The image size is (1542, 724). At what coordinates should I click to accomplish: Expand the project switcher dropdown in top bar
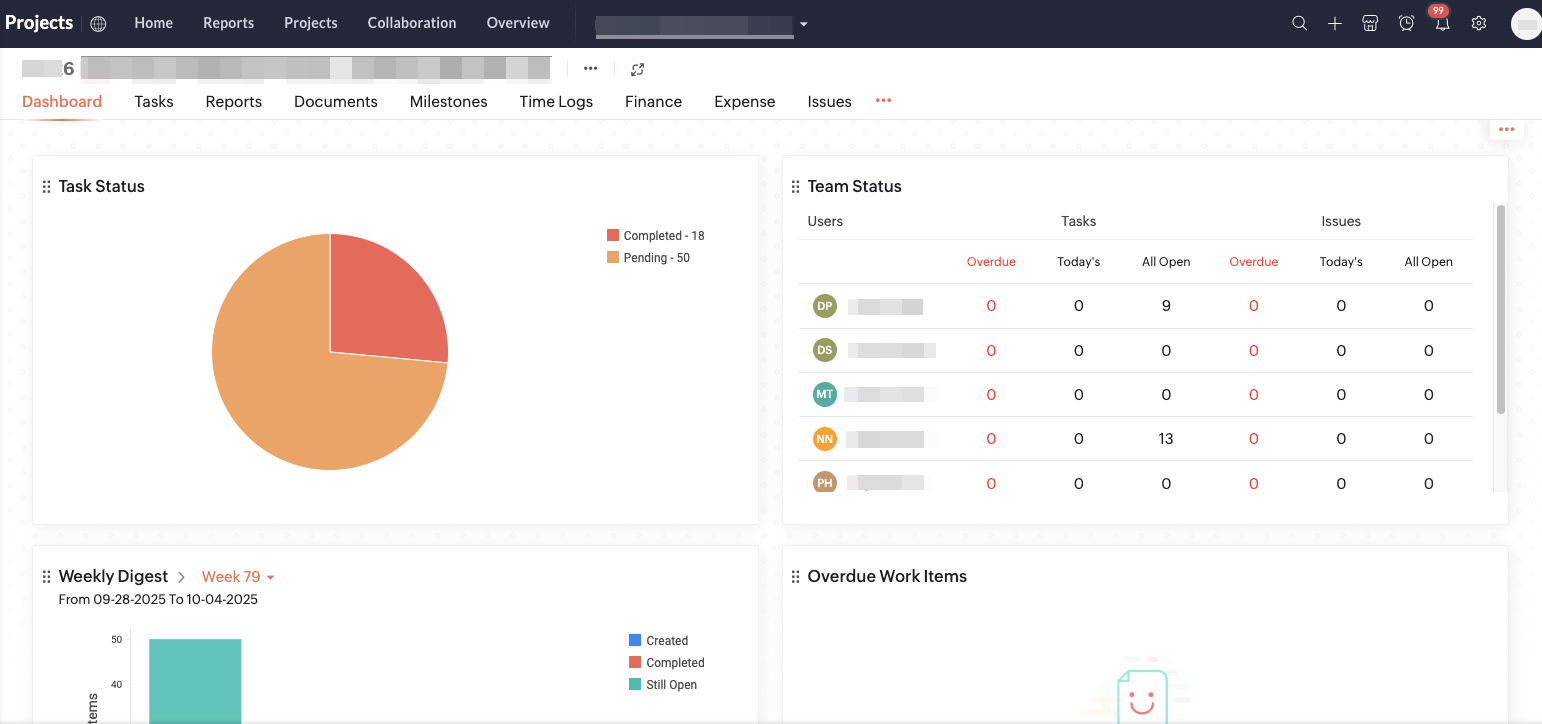click(804, 24)
